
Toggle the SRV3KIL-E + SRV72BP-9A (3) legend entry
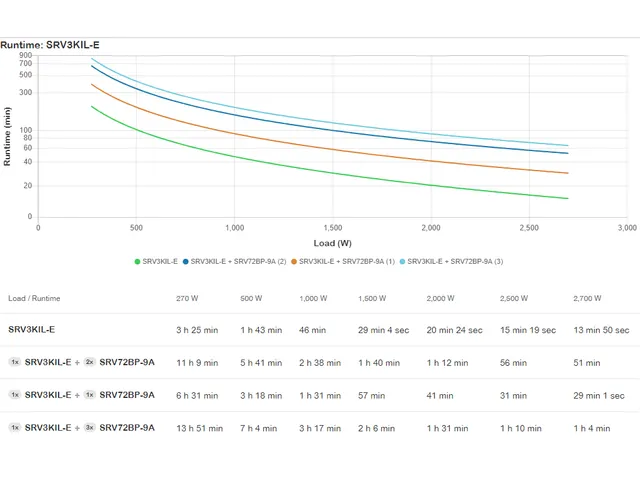tap(451, 262)
